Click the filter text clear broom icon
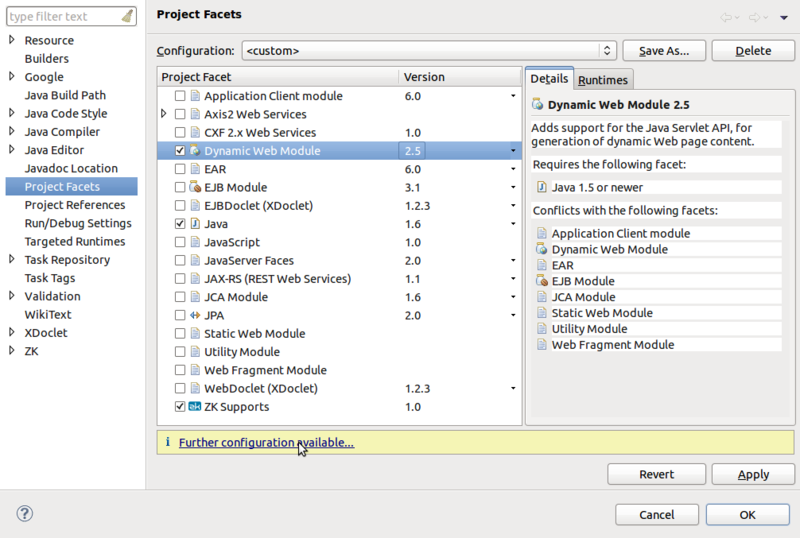 (128, 16)
